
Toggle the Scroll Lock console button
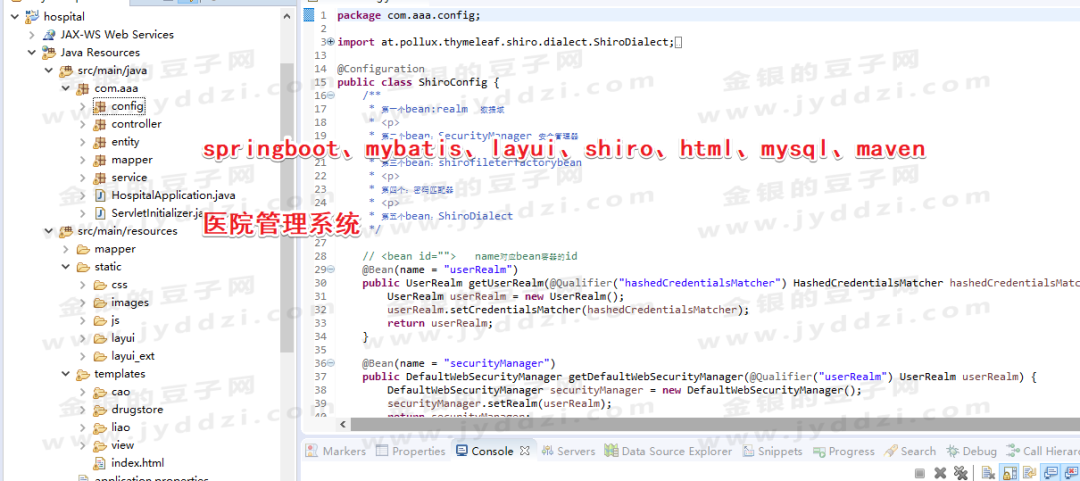1008,473
